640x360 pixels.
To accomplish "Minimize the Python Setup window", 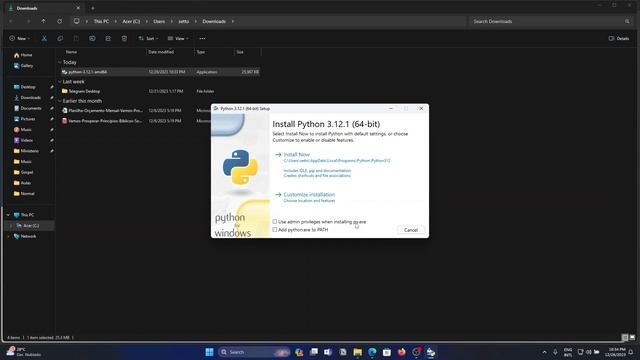I will [391, 109].
